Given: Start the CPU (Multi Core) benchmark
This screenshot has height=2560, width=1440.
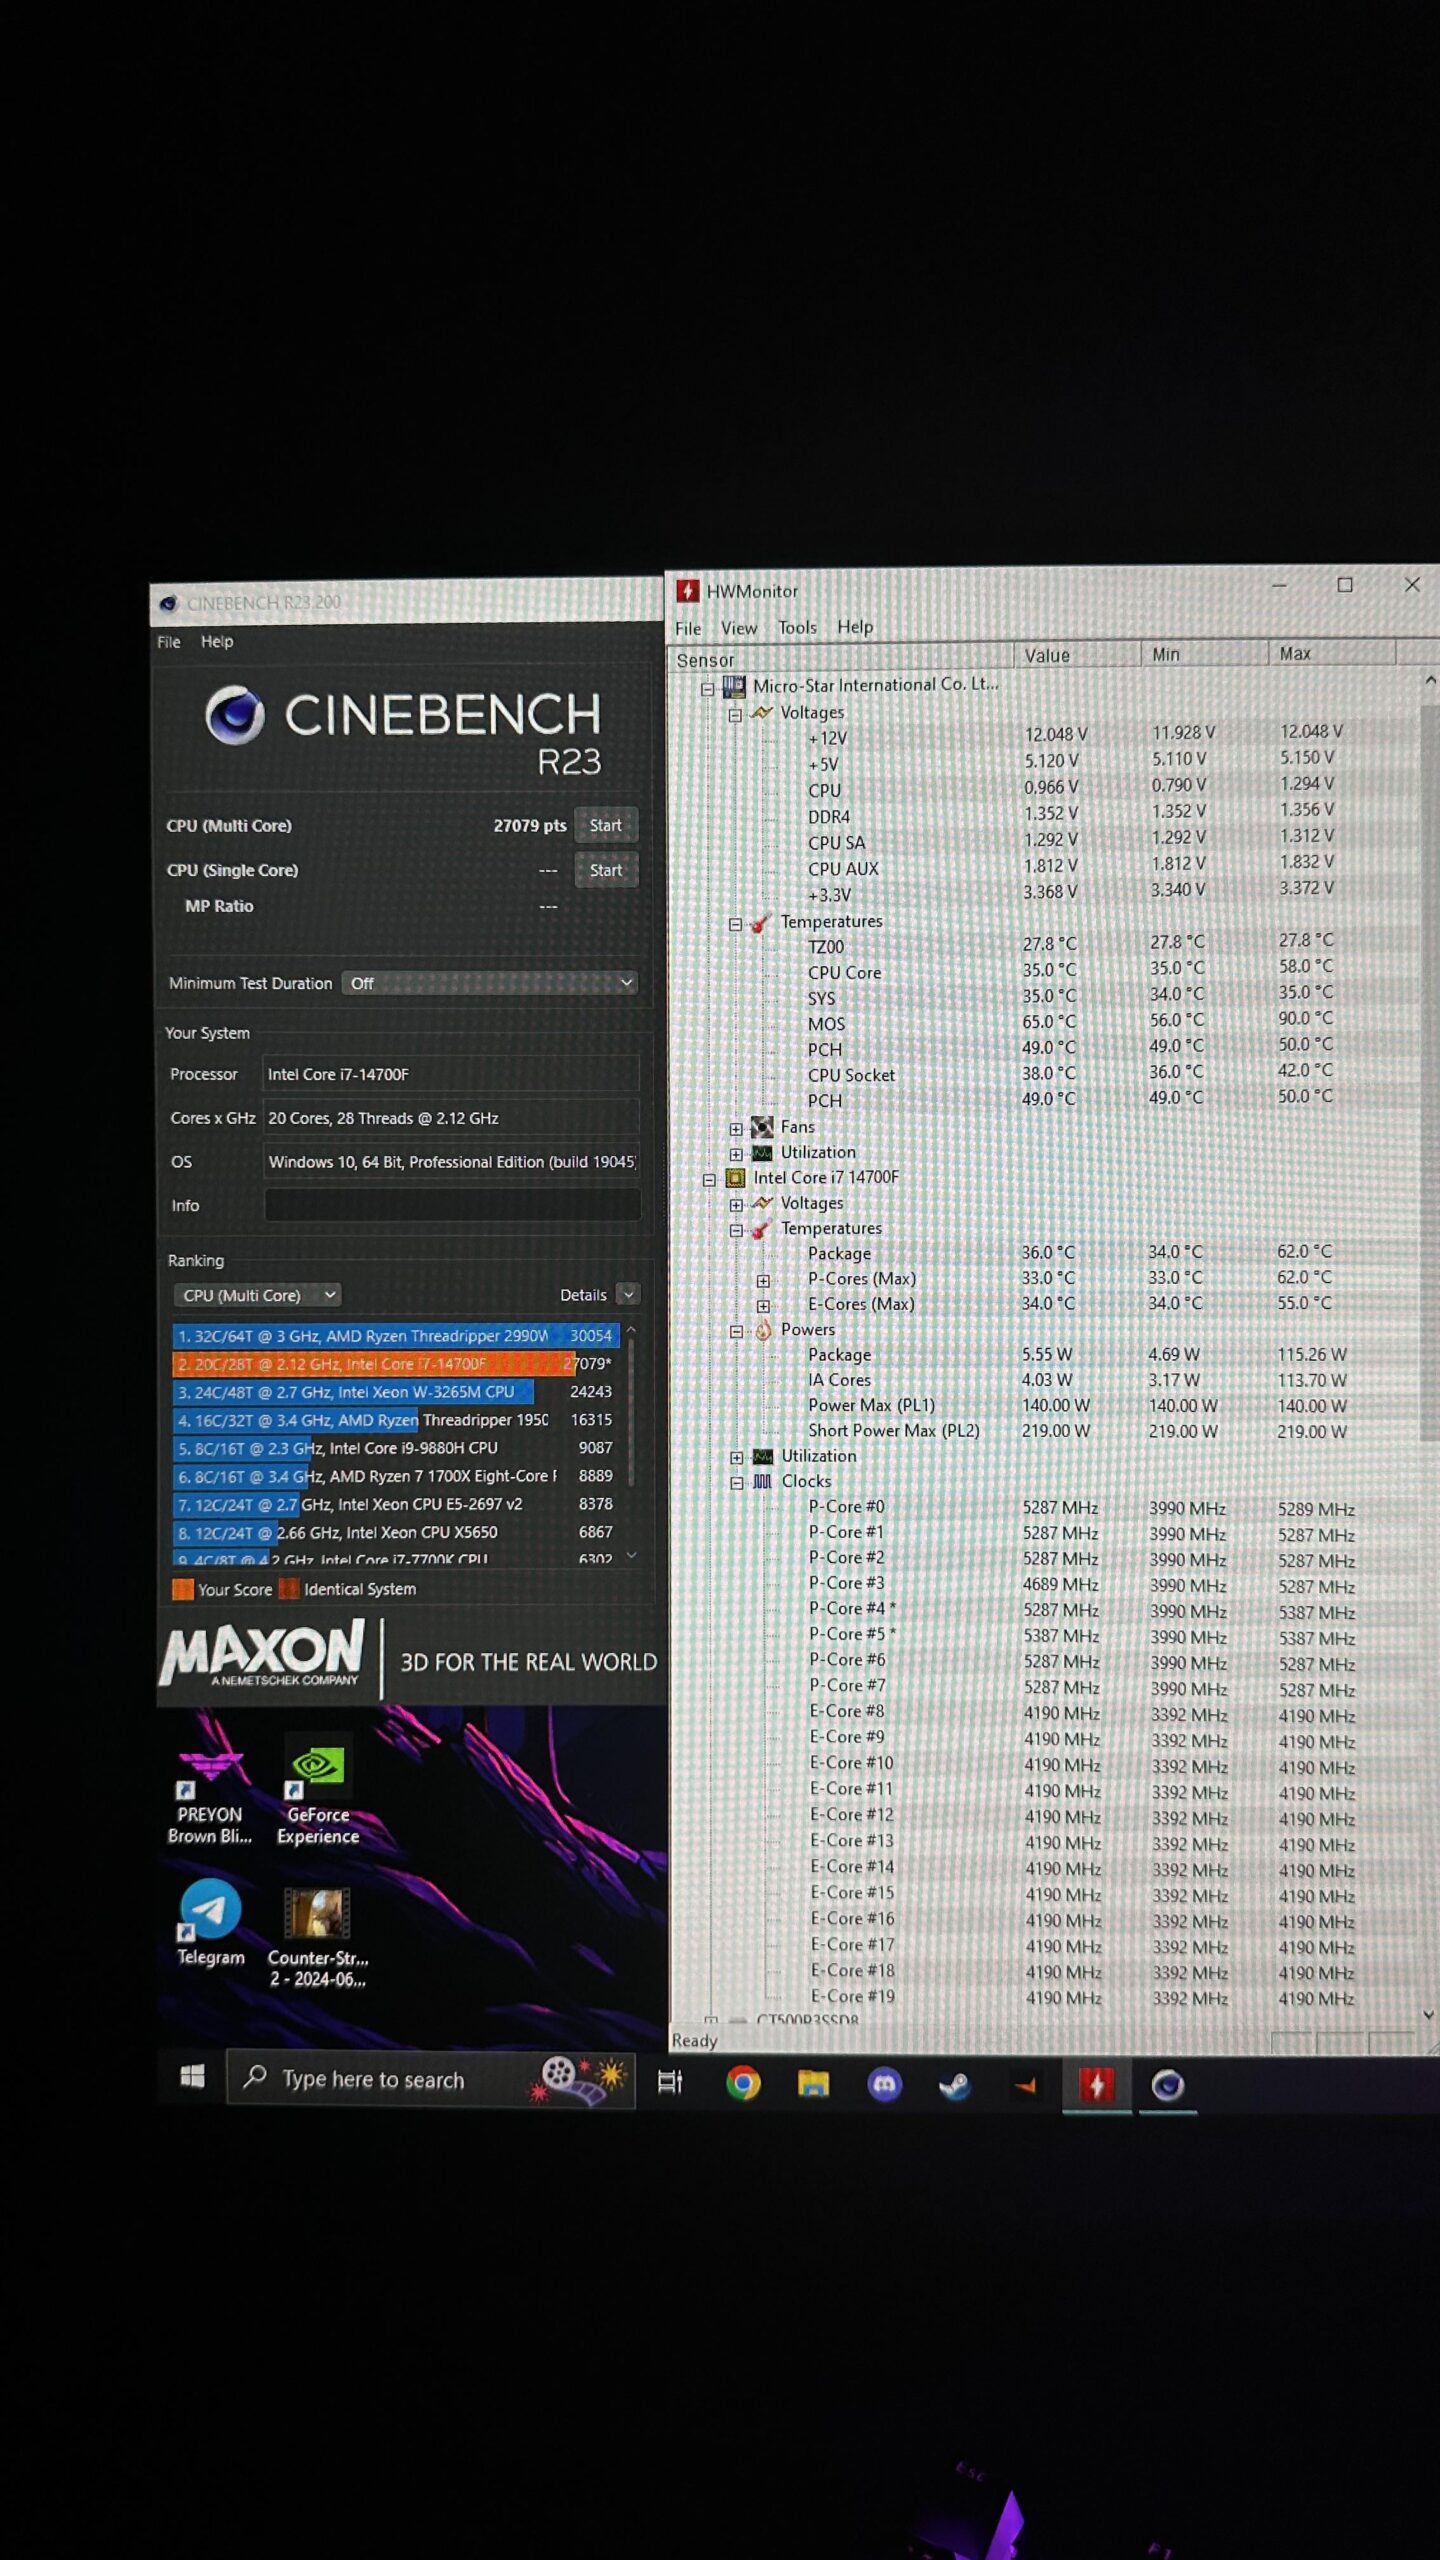Looking at the screenshot, I should [x=606, y=825].
